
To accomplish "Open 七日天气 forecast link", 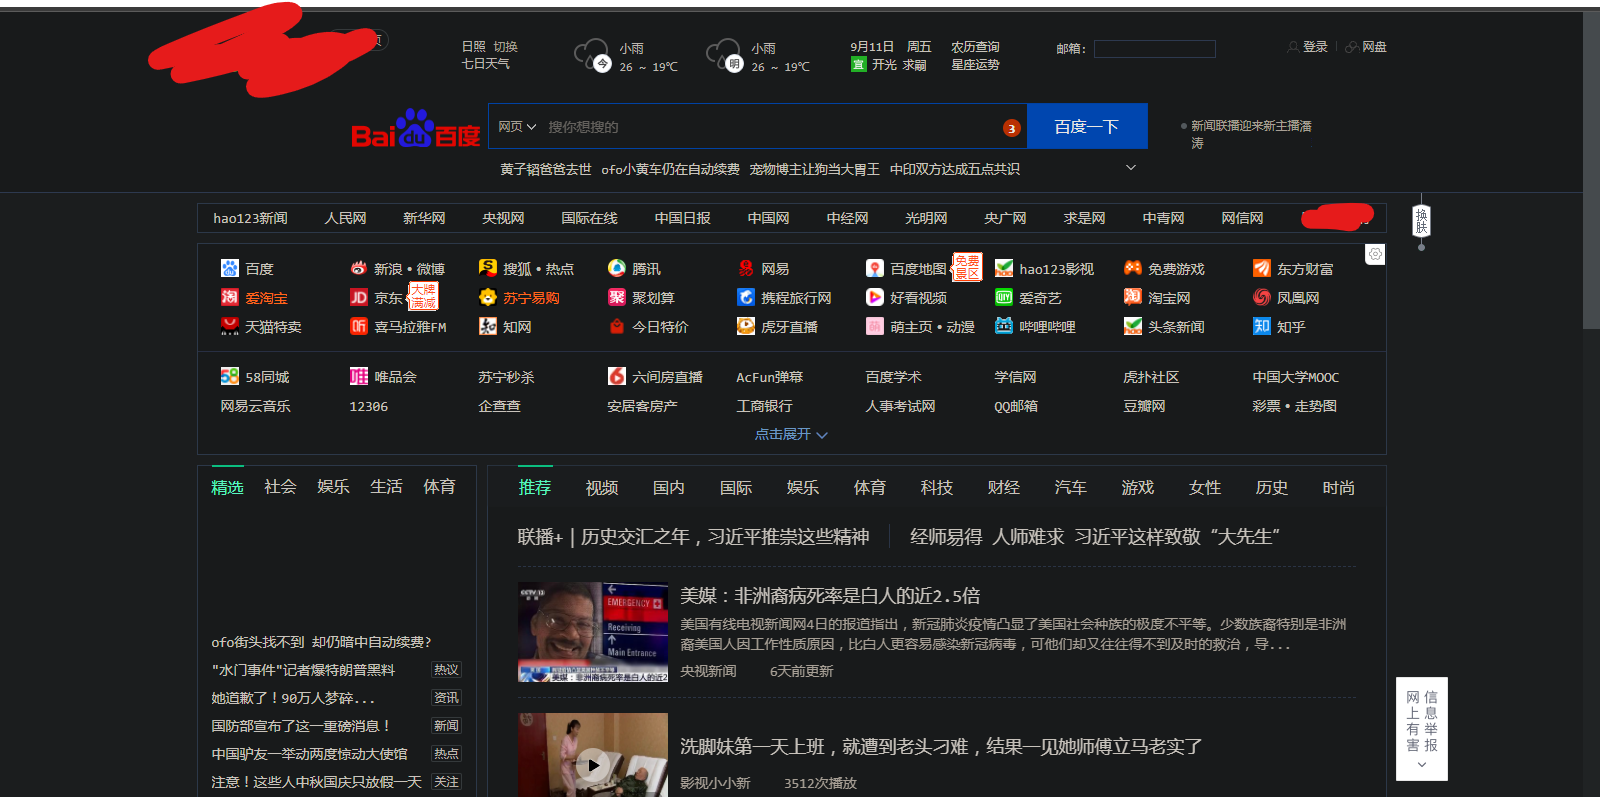I will tap(485, 64).
